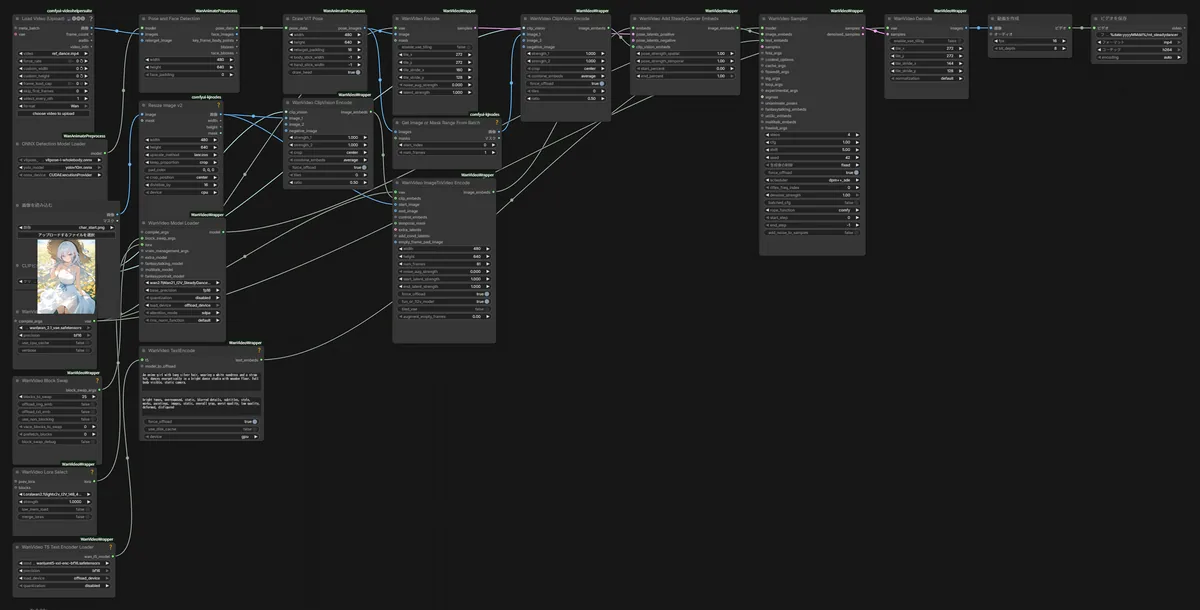The height and width of the screenshot is (610, 1200).
Task: Click the negative prompt text box in TextEncode
Action: tap(200, 405)
